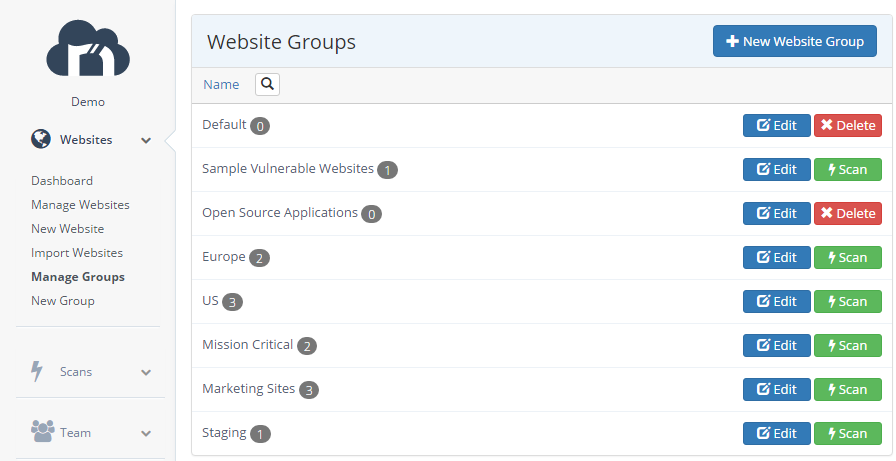Edit the Sample Vulnerable Websites group
Image resolution: width=896 pixels, height=461 pixels.
(x=777, y=169)
